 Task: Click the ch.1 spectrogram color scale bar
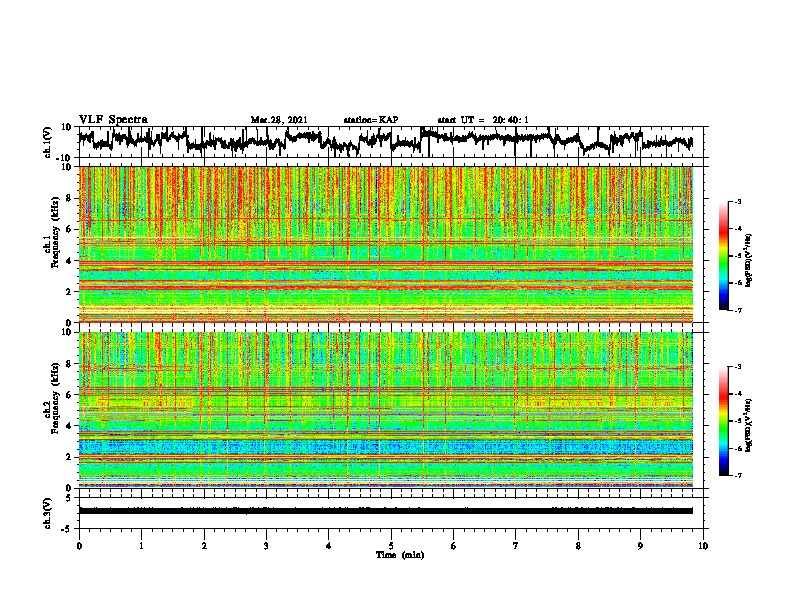click(724, 256)
